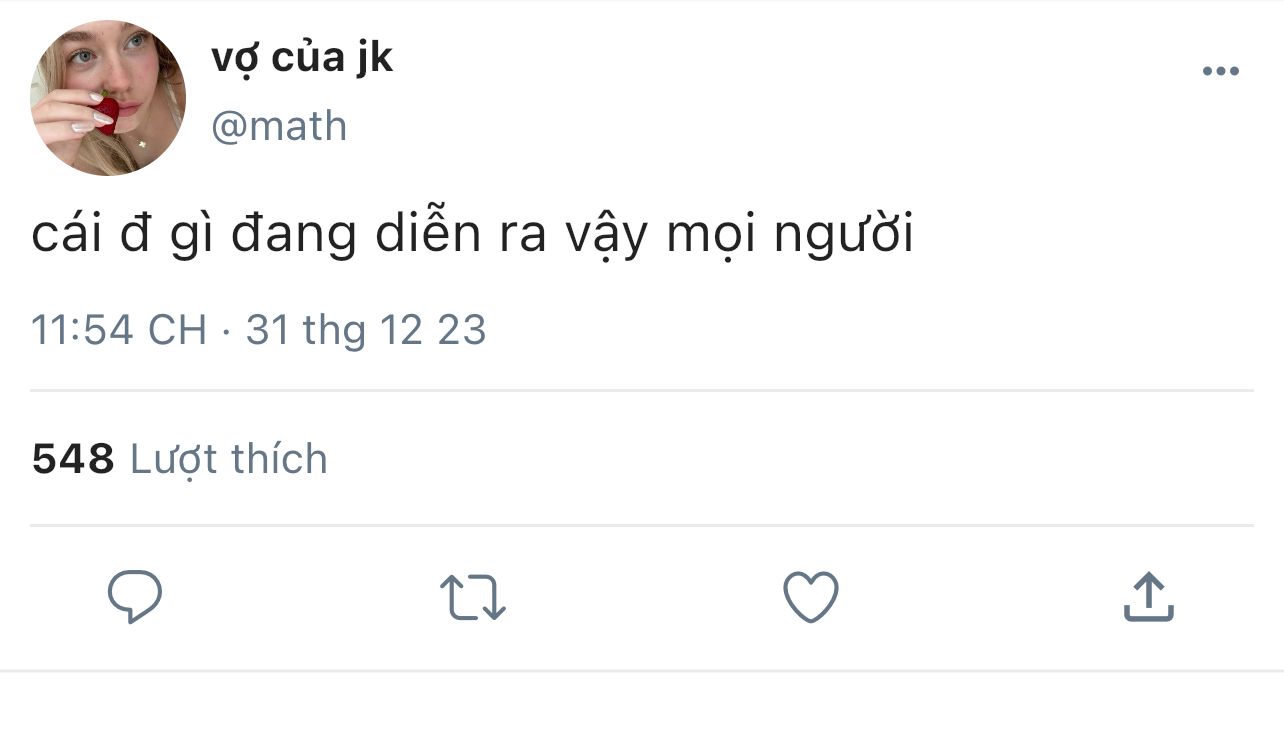Screen dimensions: 1284x746
Task: Select the date "31 thg 12 23"
Action: pyautogui.click(x=366, y=330)
